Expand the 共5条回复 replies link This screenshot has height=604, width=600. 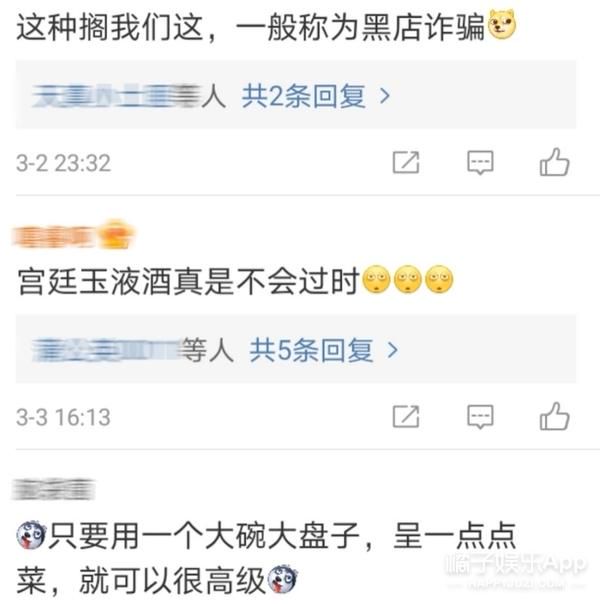(x=311, y=350)
